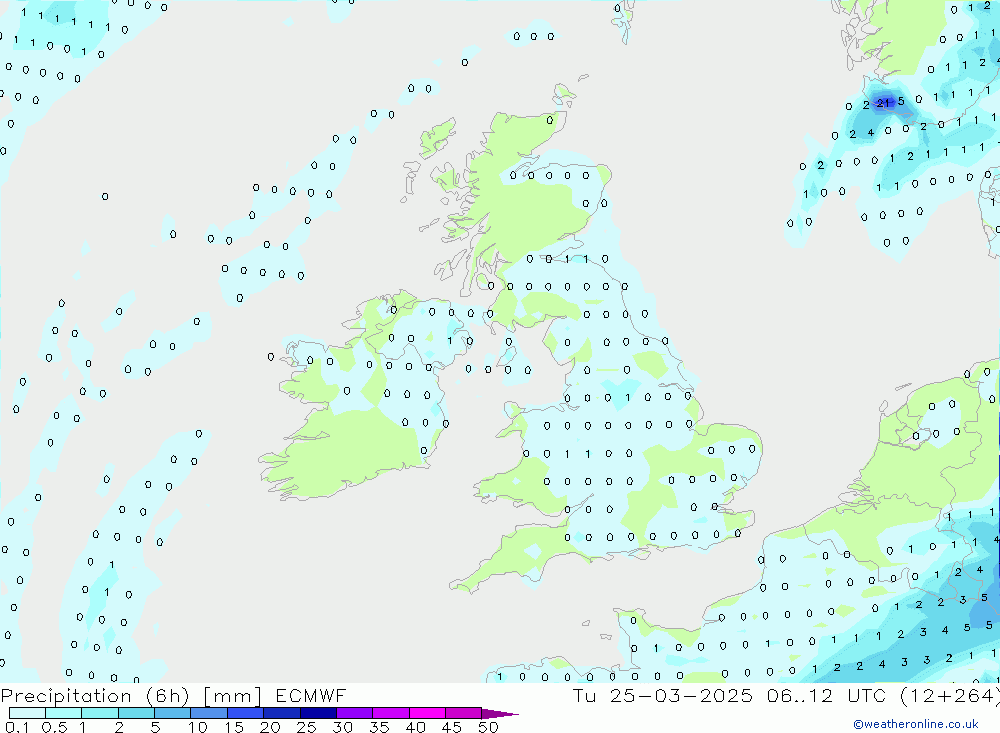Click the 1–2 mm legend color box
This screenshot has width=1000, height=733.
(100, 713)
